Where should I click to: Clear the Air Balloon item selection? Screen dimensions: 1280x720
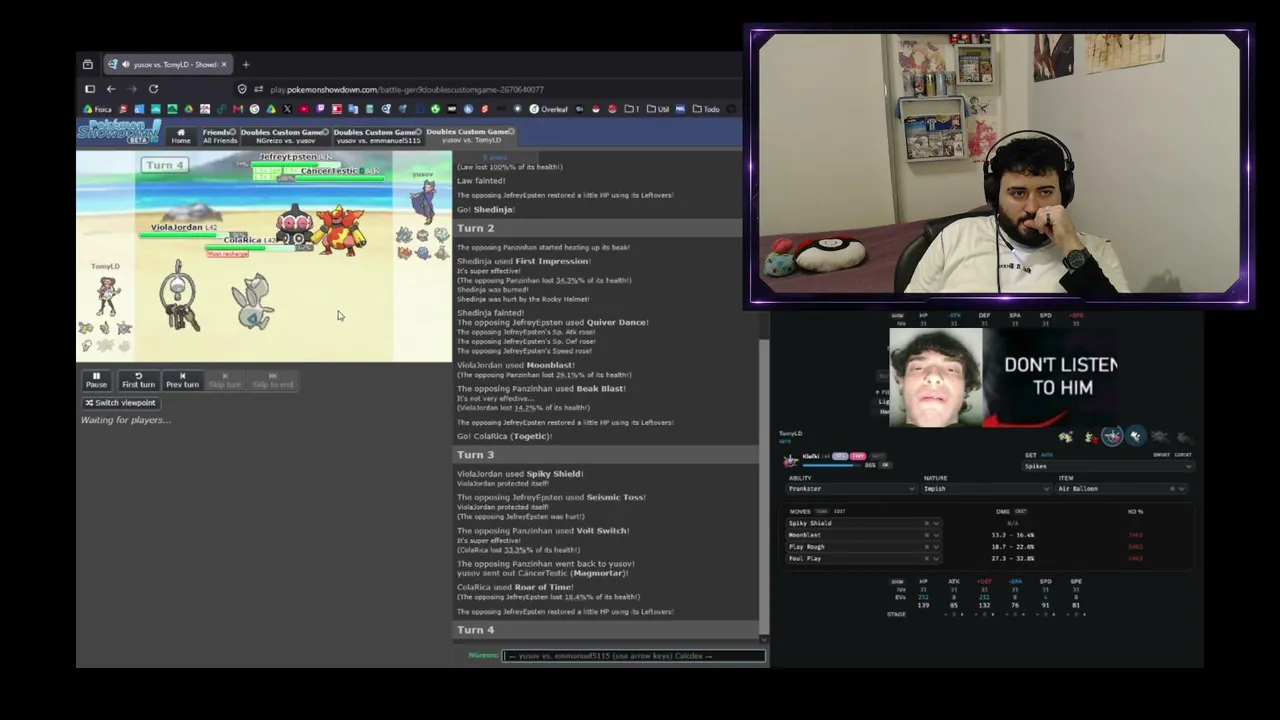1172,489
